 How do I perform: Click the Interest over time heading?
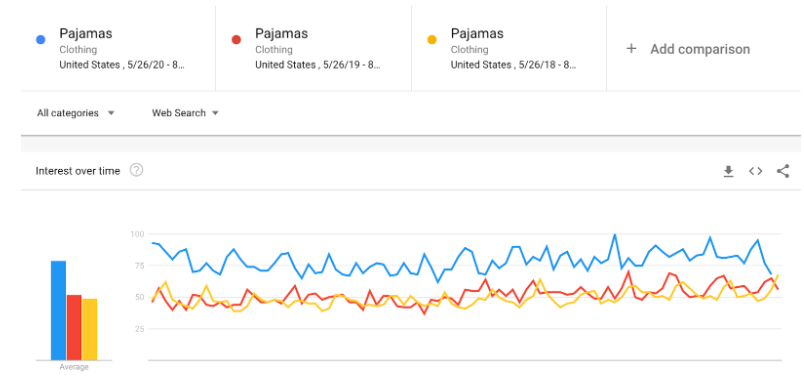(78, 171)
